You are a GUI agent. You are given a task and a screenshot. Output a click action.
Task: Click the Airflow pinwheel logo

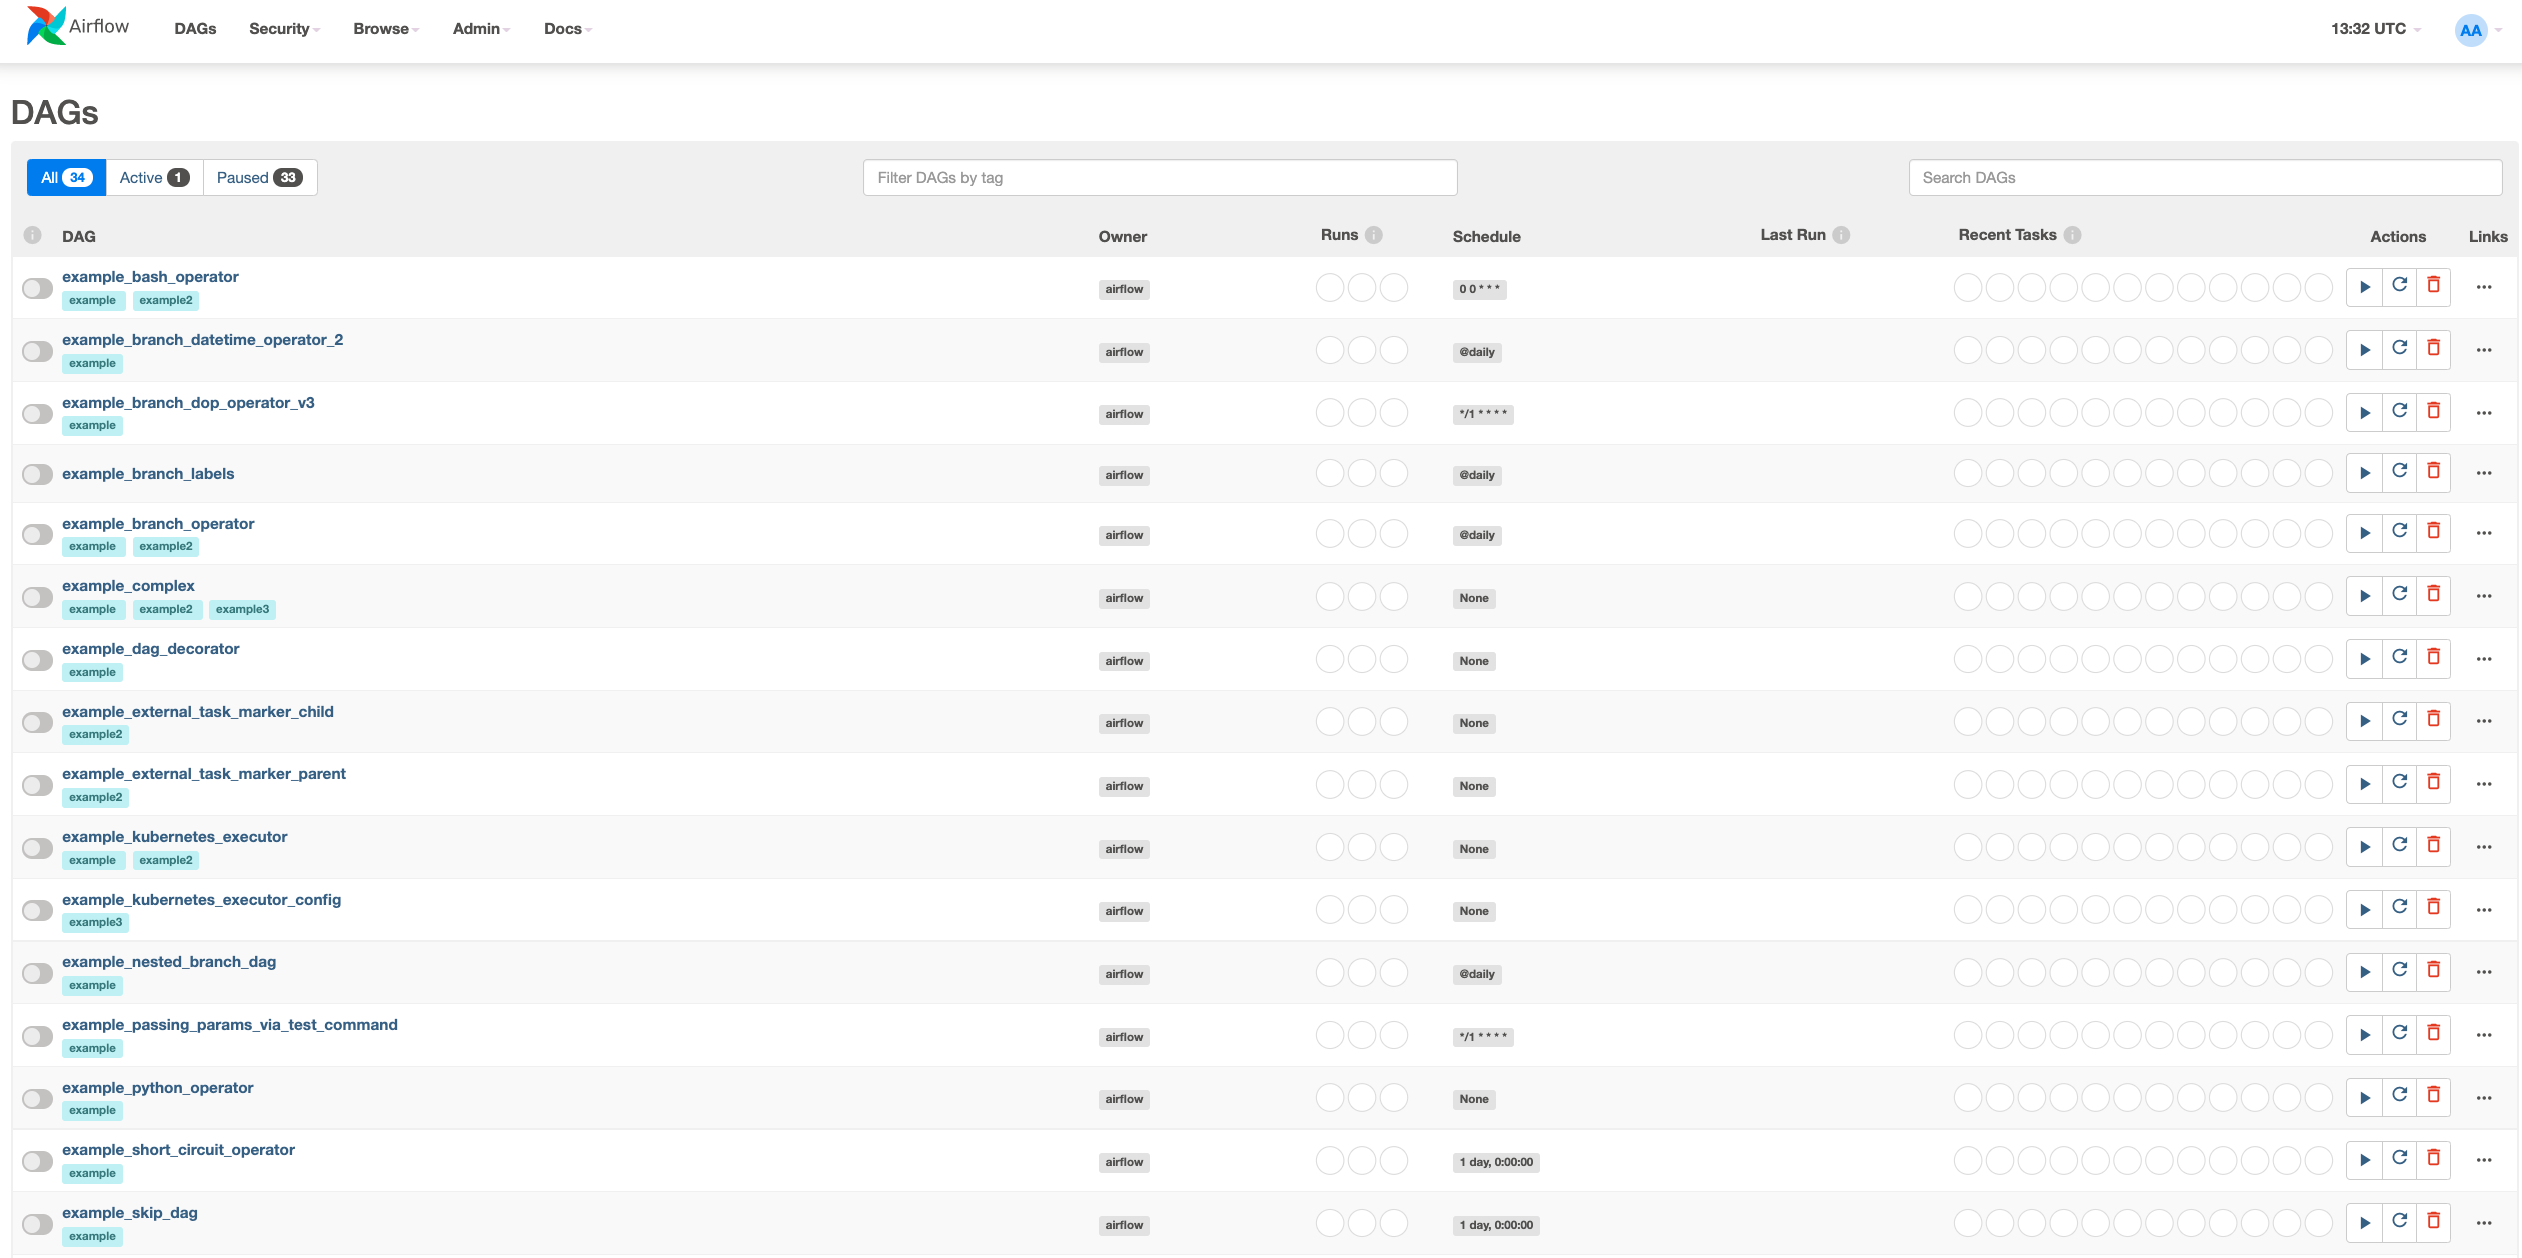click(x=45, y=27)
